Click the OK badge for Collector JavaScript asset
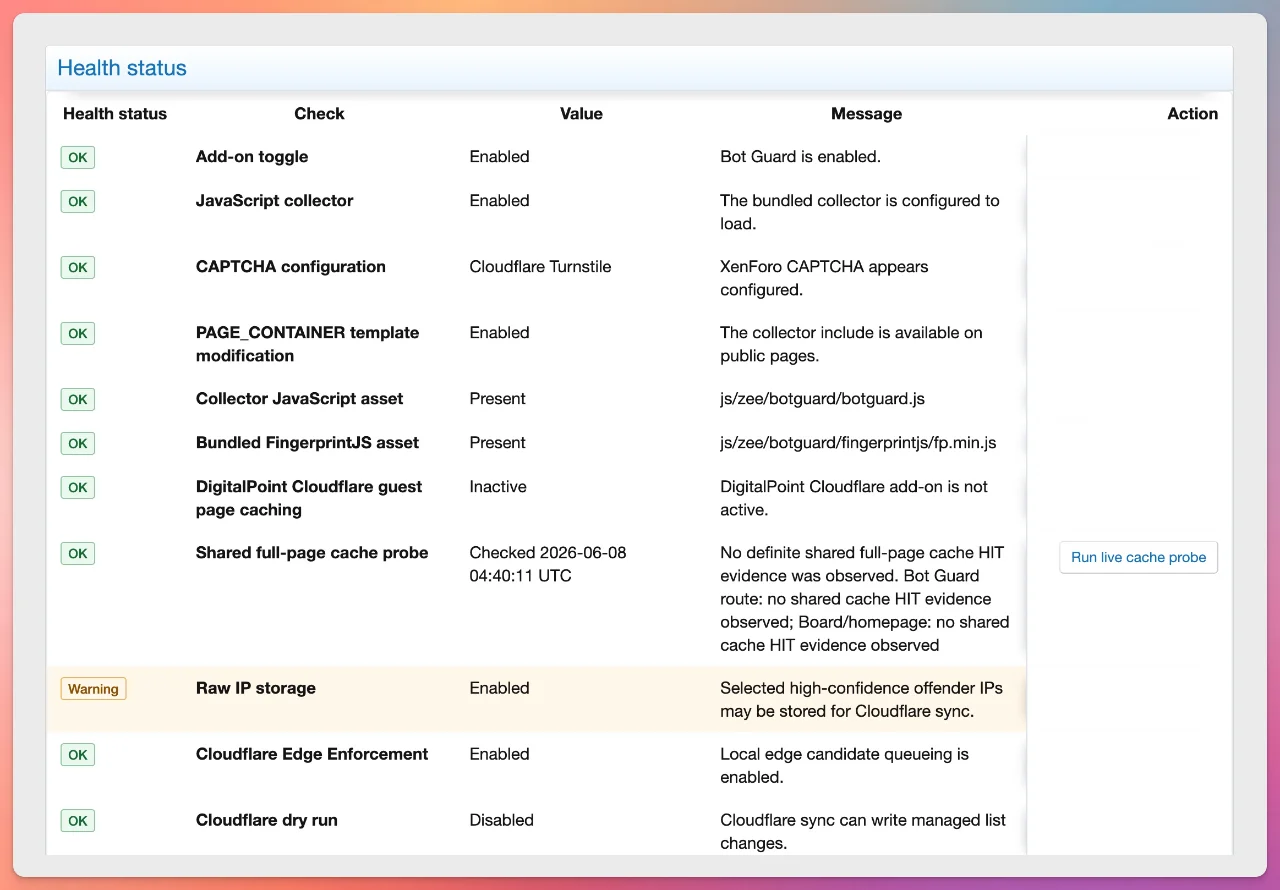Image resolution: width=1280 pixels, height=890 pixels. click(x=78, y=399)
